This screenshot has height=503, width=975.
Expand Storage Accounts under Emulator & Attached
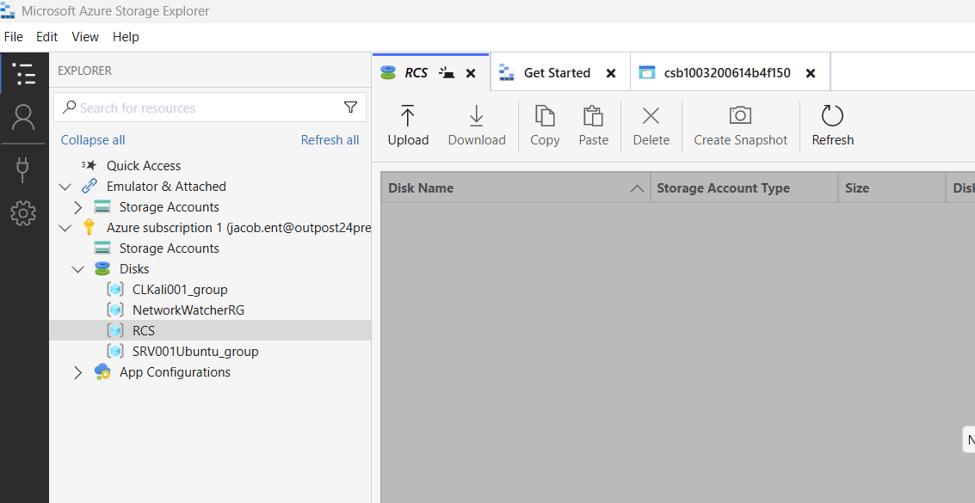[x=78, y=206]
